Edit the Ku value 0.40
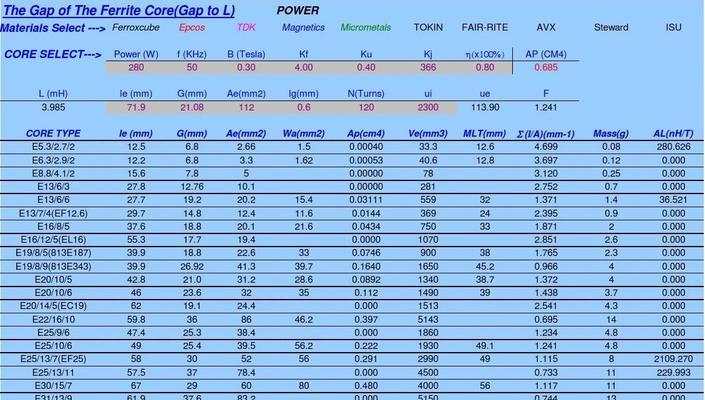 [366, 67]
